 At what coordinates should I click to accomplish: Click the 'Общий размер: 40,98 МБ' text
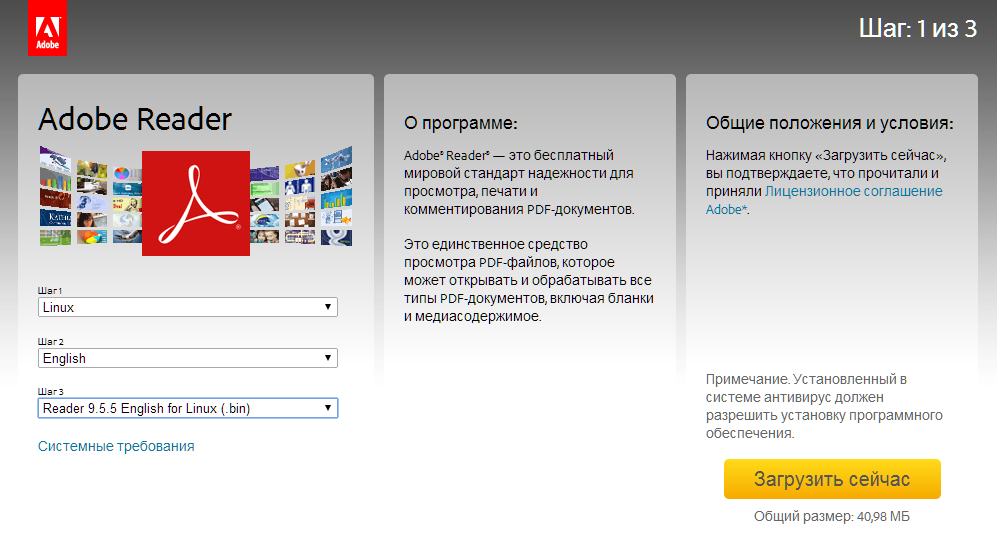pos(832,516)
